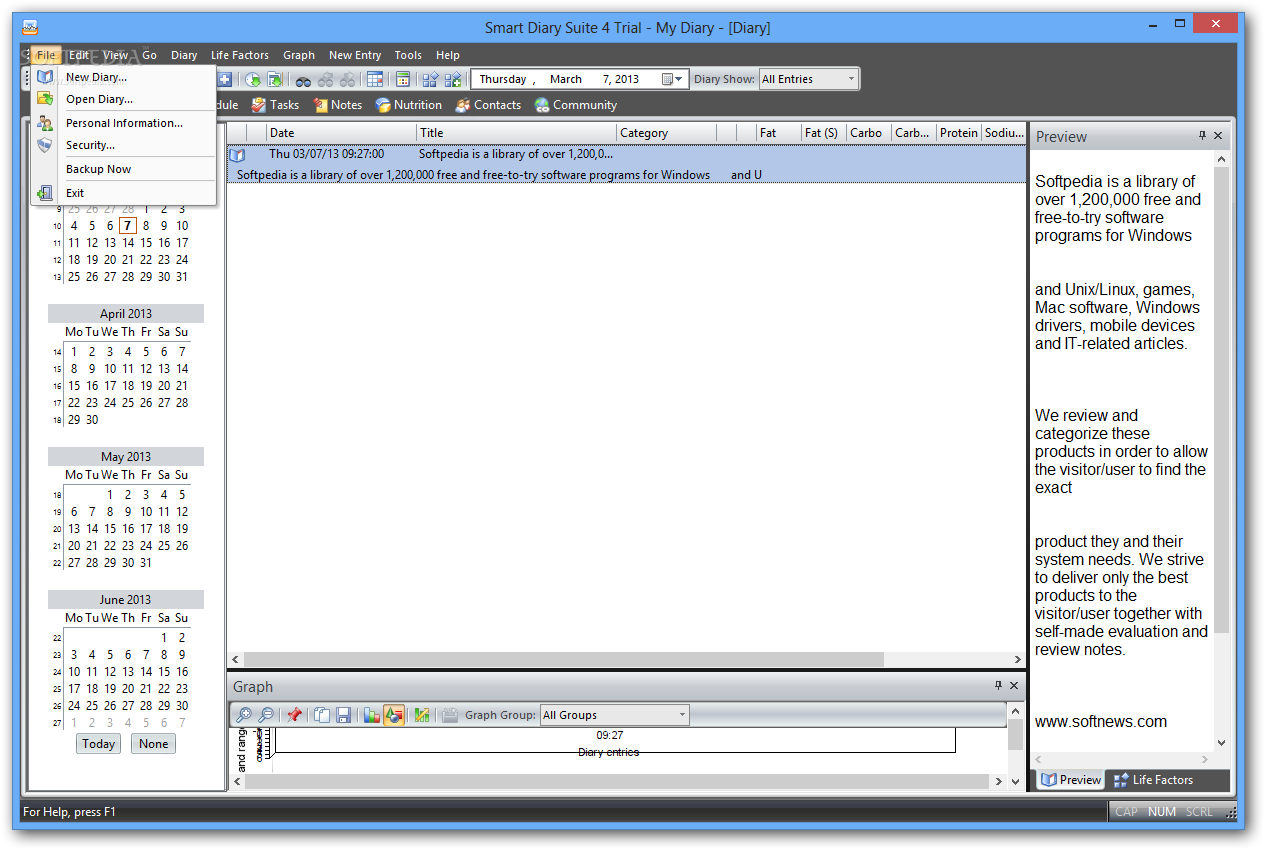The height and width of the screenshot is (850, 1265).
Task: Click the Graph panel horizontal scroll right arrow
Action: tap(997, 781)
